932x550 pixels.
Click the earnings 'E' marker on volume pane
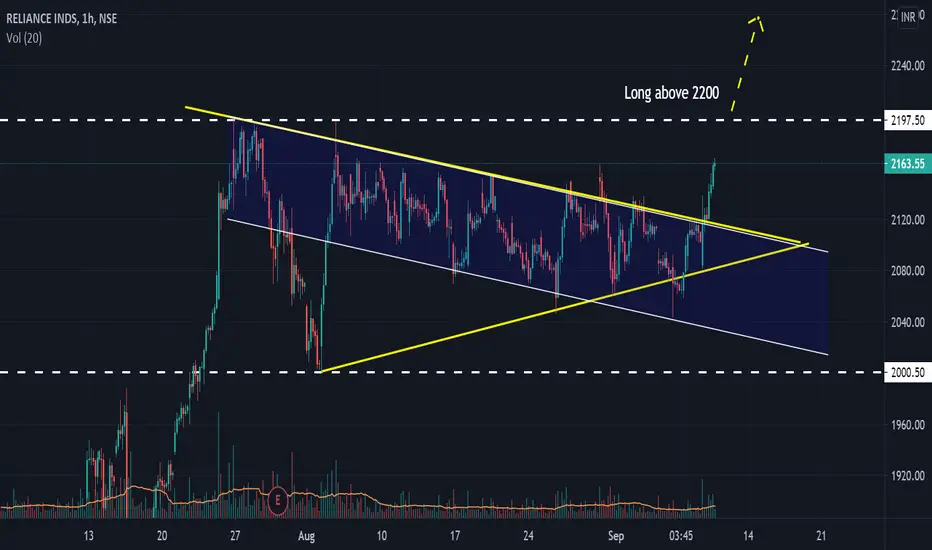coord(277,501)
